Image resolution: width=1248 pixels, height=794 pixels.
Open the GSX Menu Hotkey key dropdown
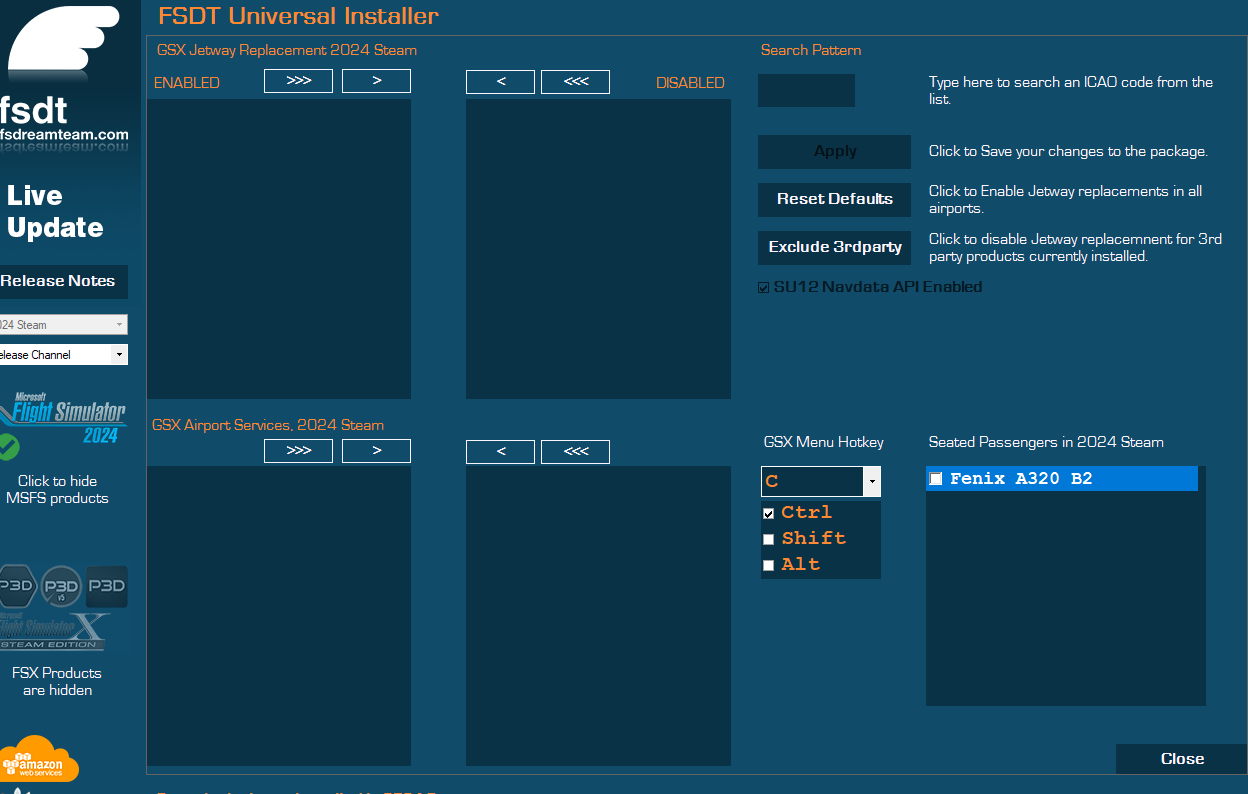(x=872, y=481)
